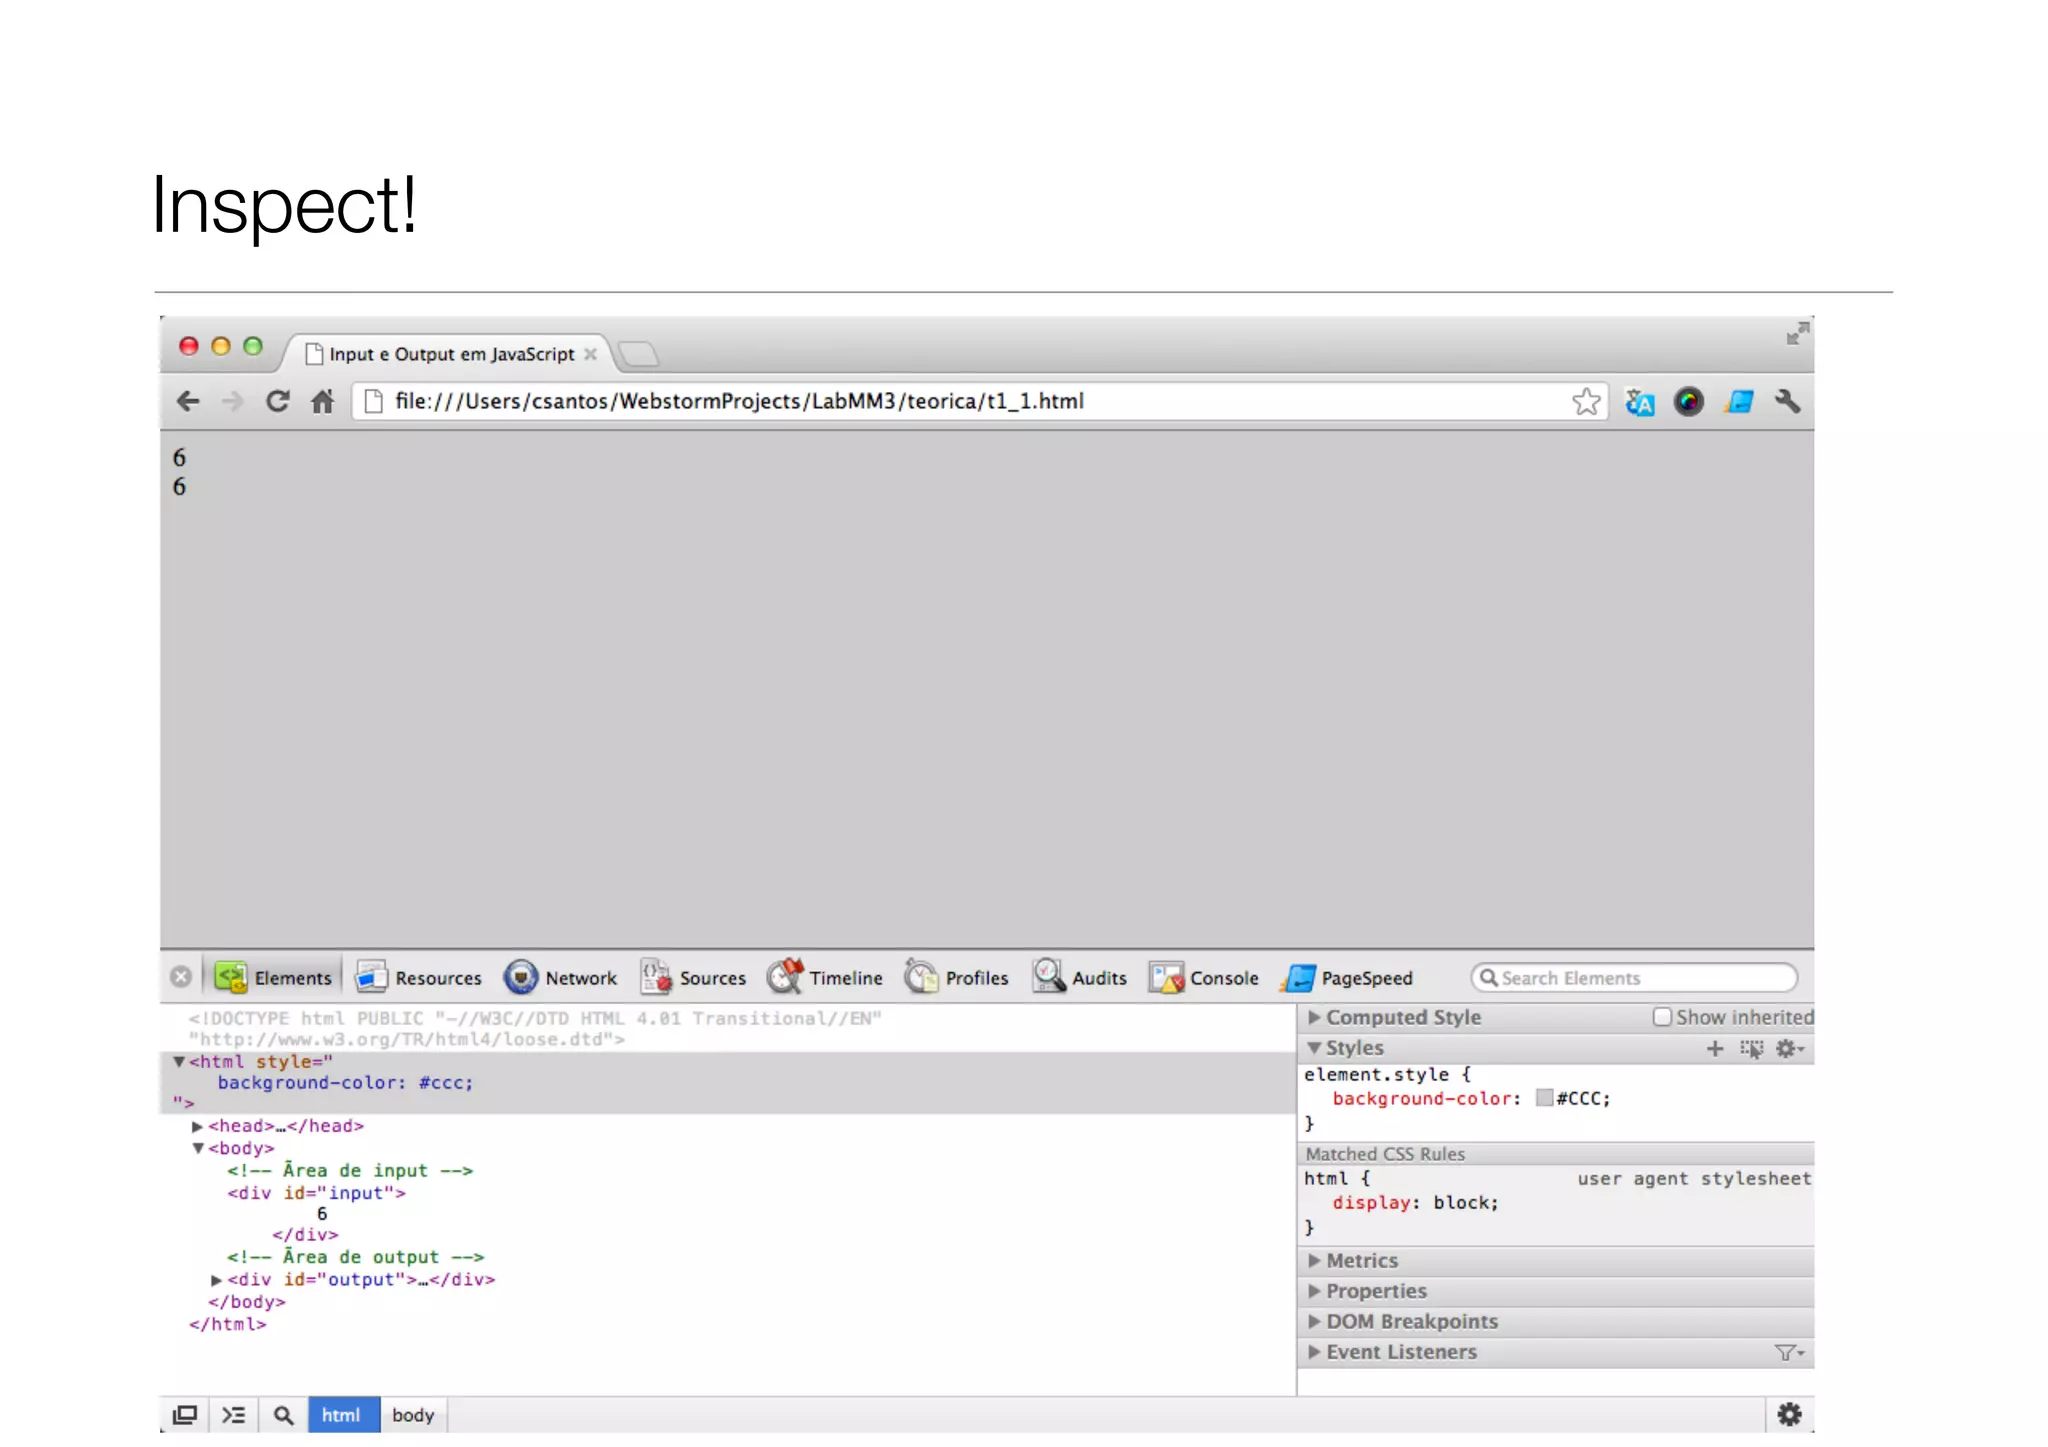Click the background-color: #ccc attribute text
This screenshot has height=1447, width=2048.
(x=346, y=1083)
